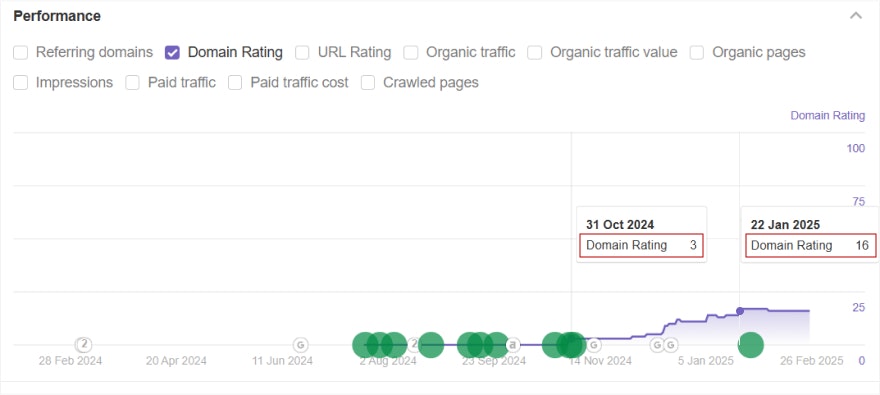Enable the URL Rating checkbox
The image size is (880, 395).
302,53
